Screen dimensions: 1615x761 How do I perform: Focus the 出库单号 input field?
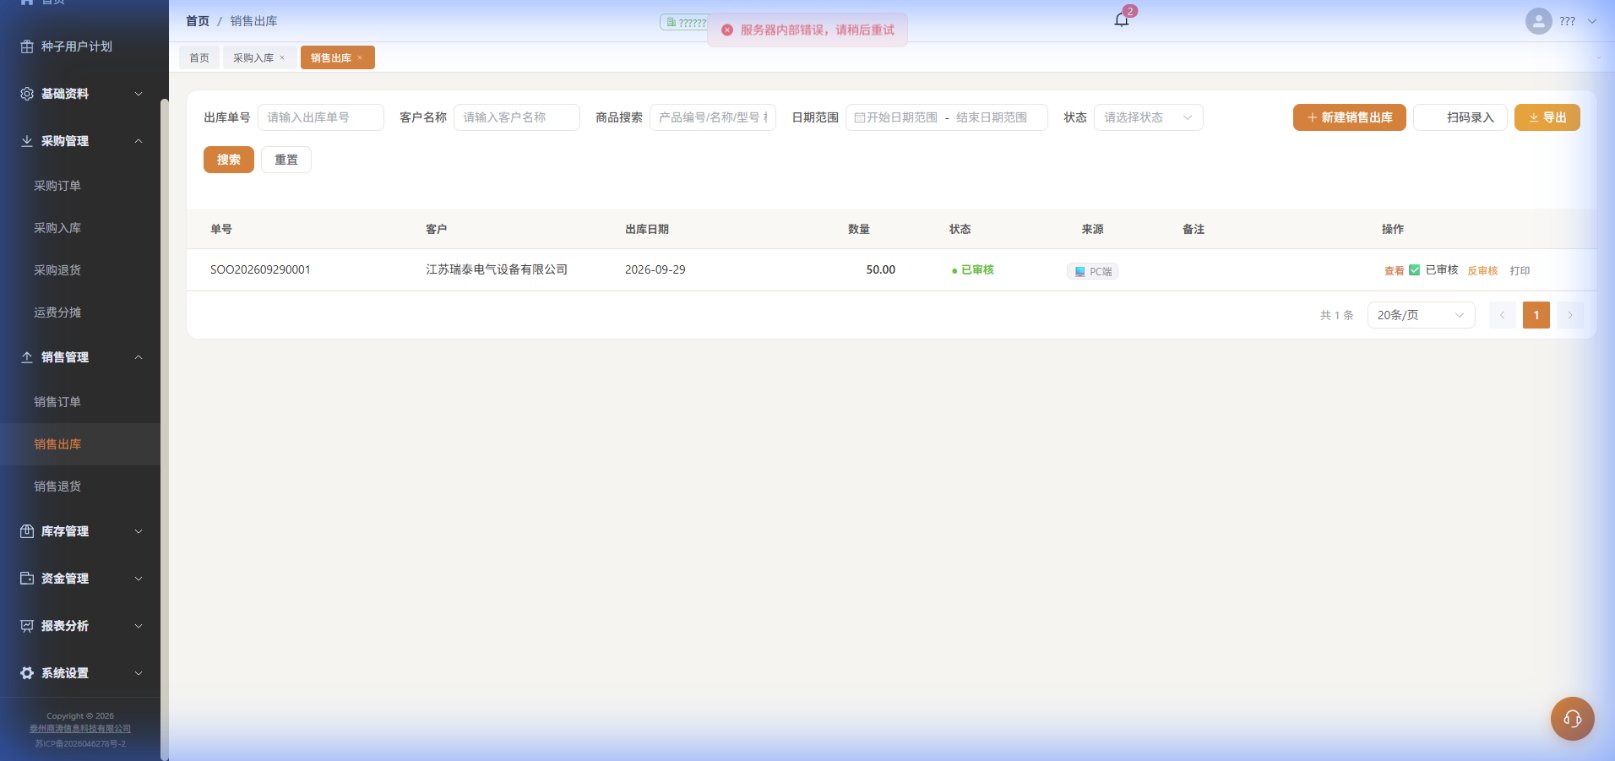(321, 118)
